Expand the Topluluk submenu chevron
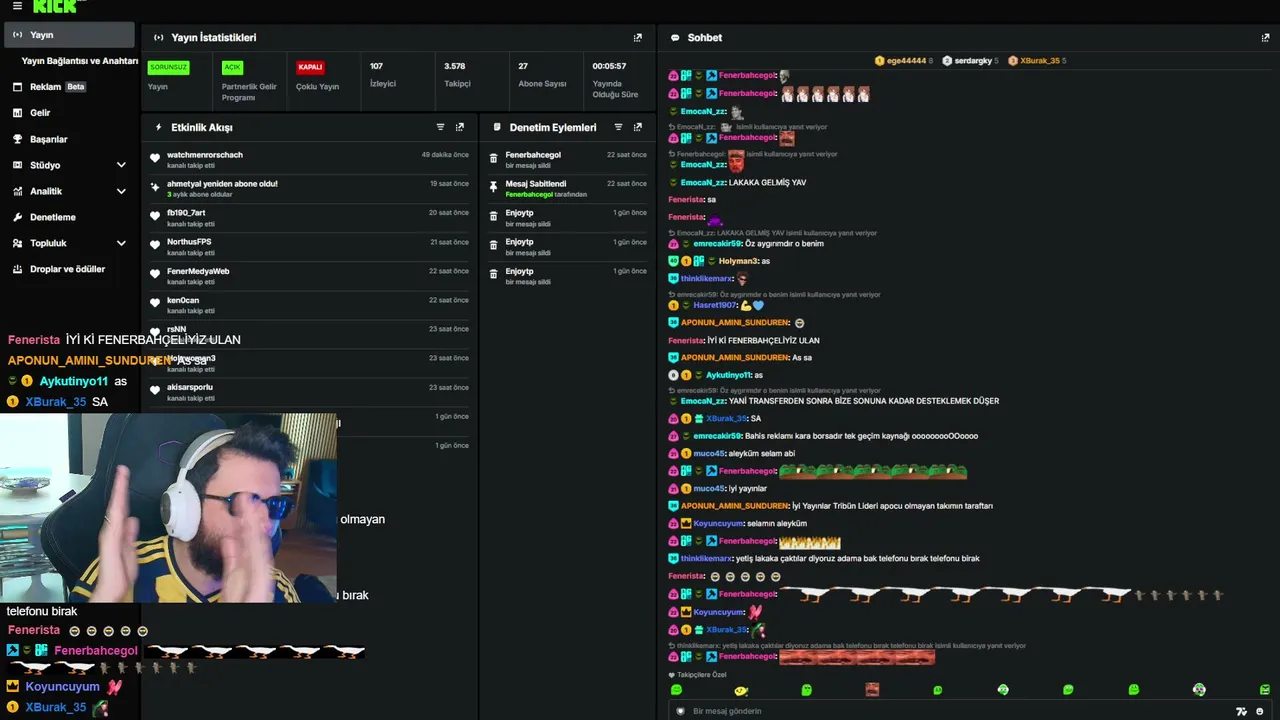Screen dimensions: 1280x720 pyautogui.click(x=121, y=243)
